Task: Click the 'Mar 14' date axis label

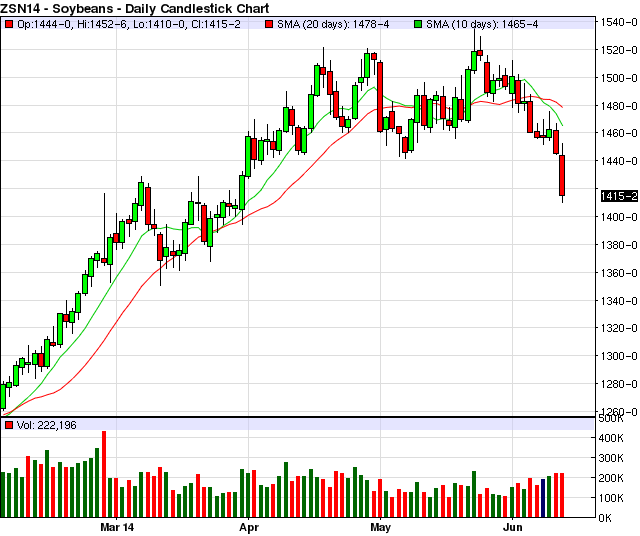Action: pyautogui.click(x=117, y=527)
